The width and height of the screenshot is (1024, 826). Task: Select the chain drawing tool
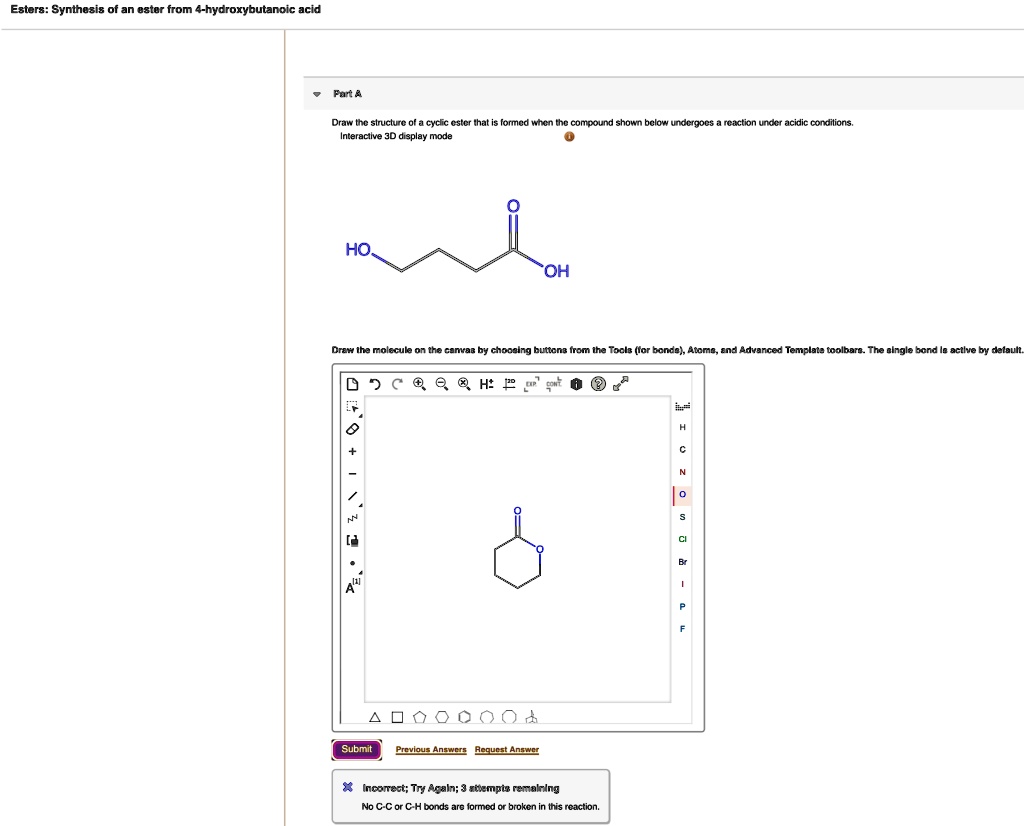tap(351, 518)
